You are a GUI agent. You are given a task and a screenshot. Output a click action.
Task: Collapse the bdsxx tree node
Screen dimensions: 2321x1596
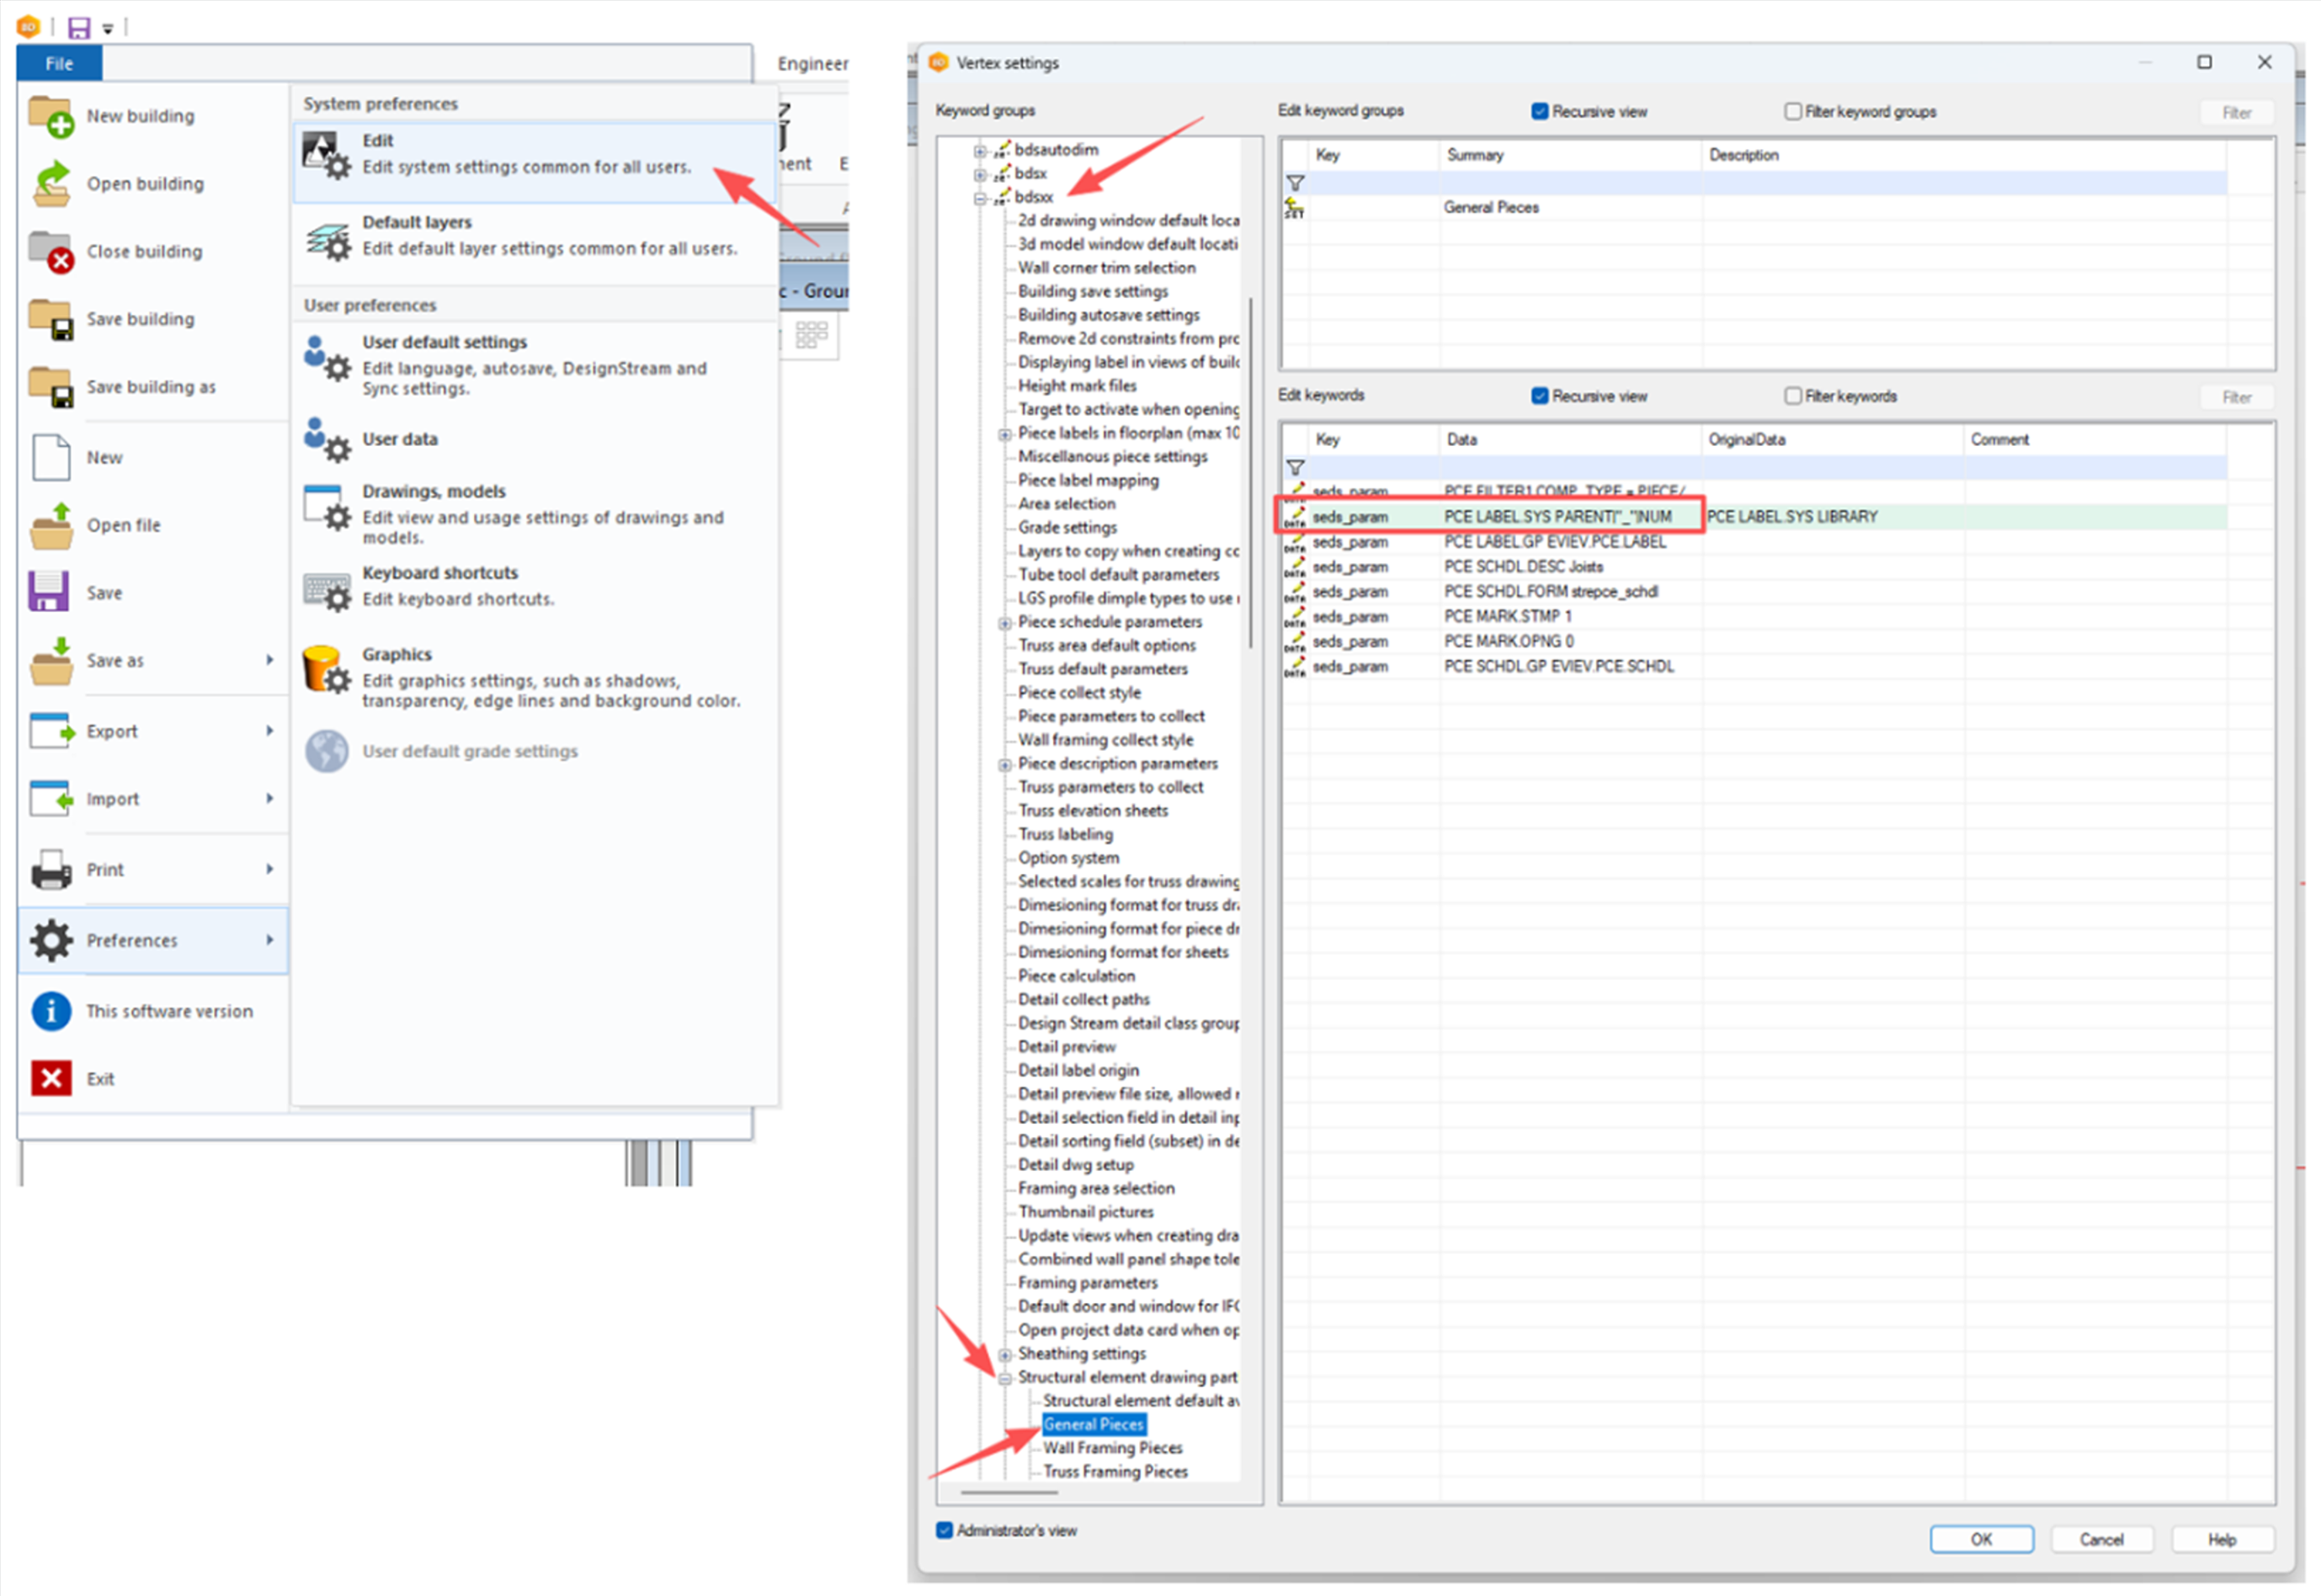(980, 198)
